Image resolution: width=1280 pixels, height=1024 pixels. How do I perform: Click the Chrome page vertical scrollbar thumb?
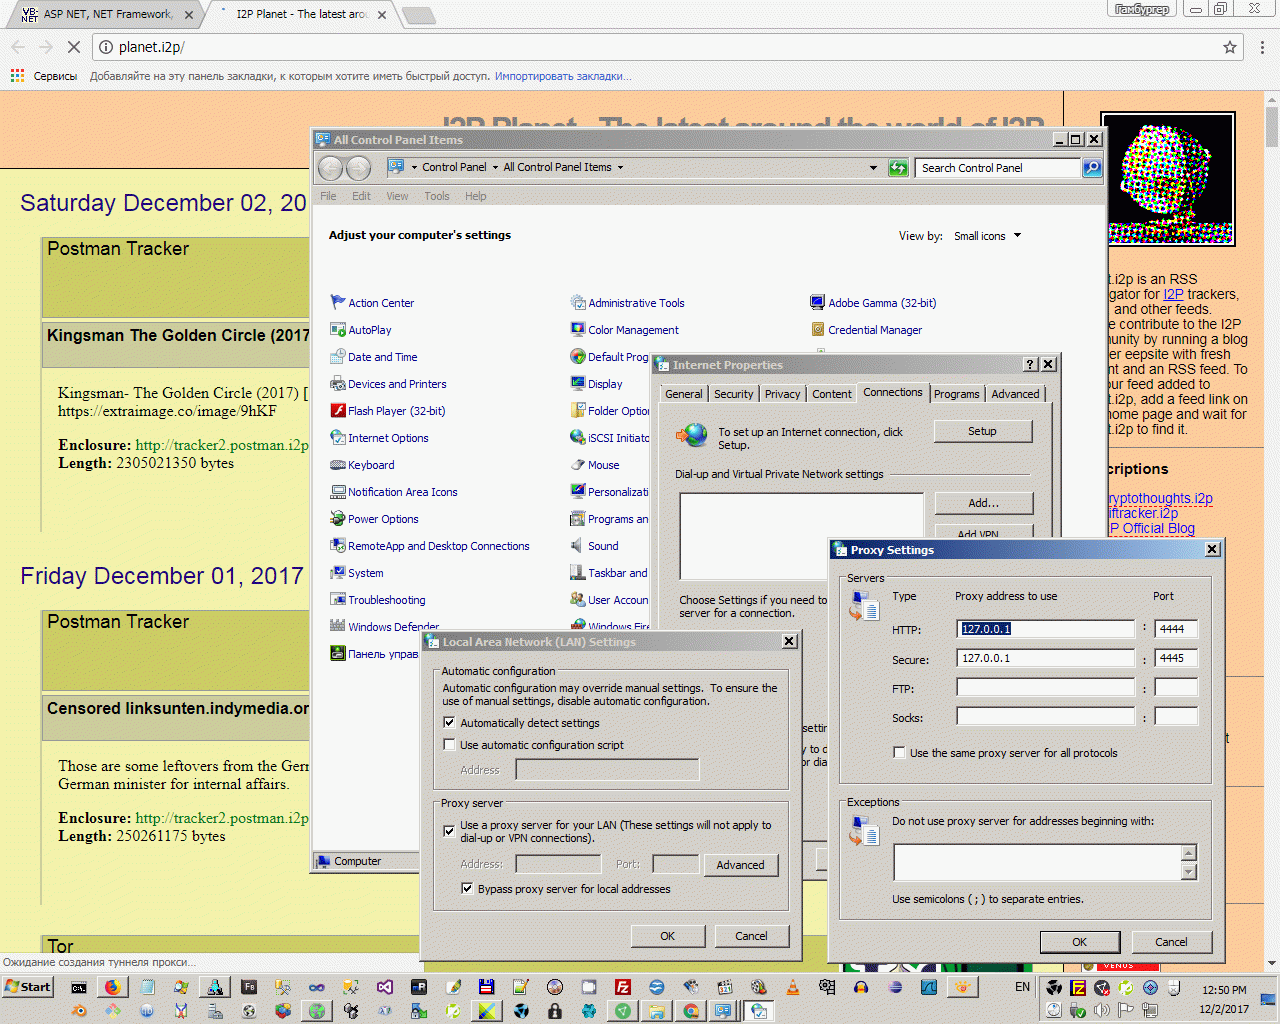[x=1272, y=128]
